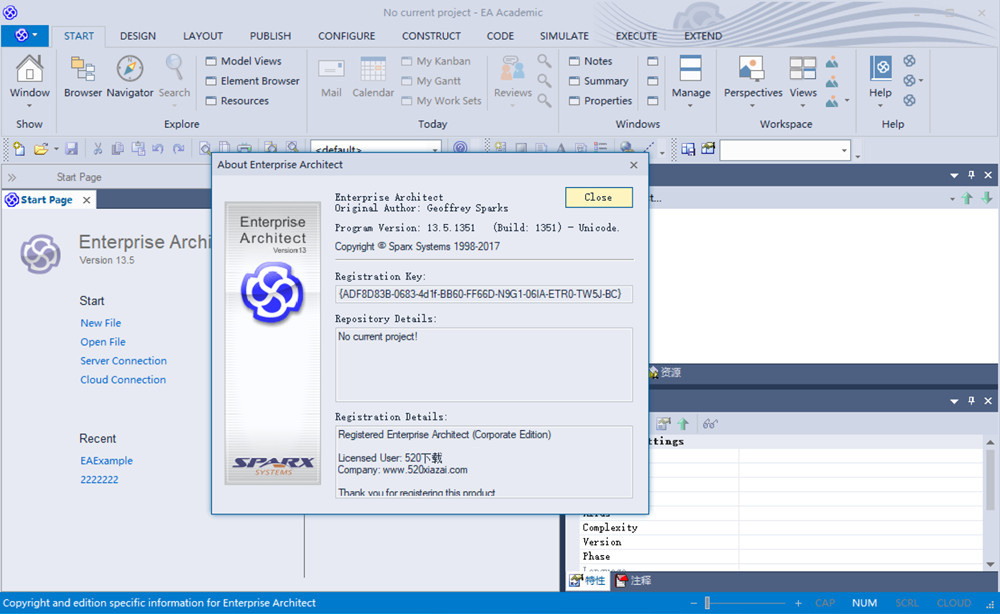Click the Paste toolbar icon
1000x614 pixels.
138,149
